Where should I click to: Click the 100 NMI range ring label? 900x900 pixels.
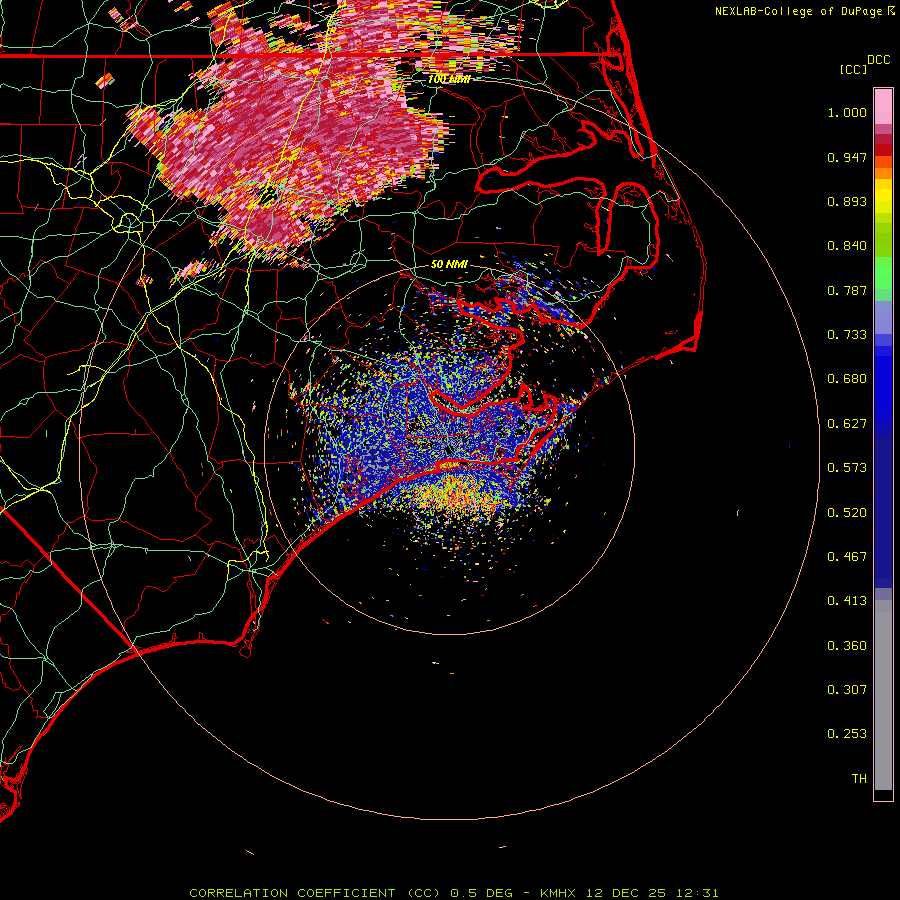[449, 79]
